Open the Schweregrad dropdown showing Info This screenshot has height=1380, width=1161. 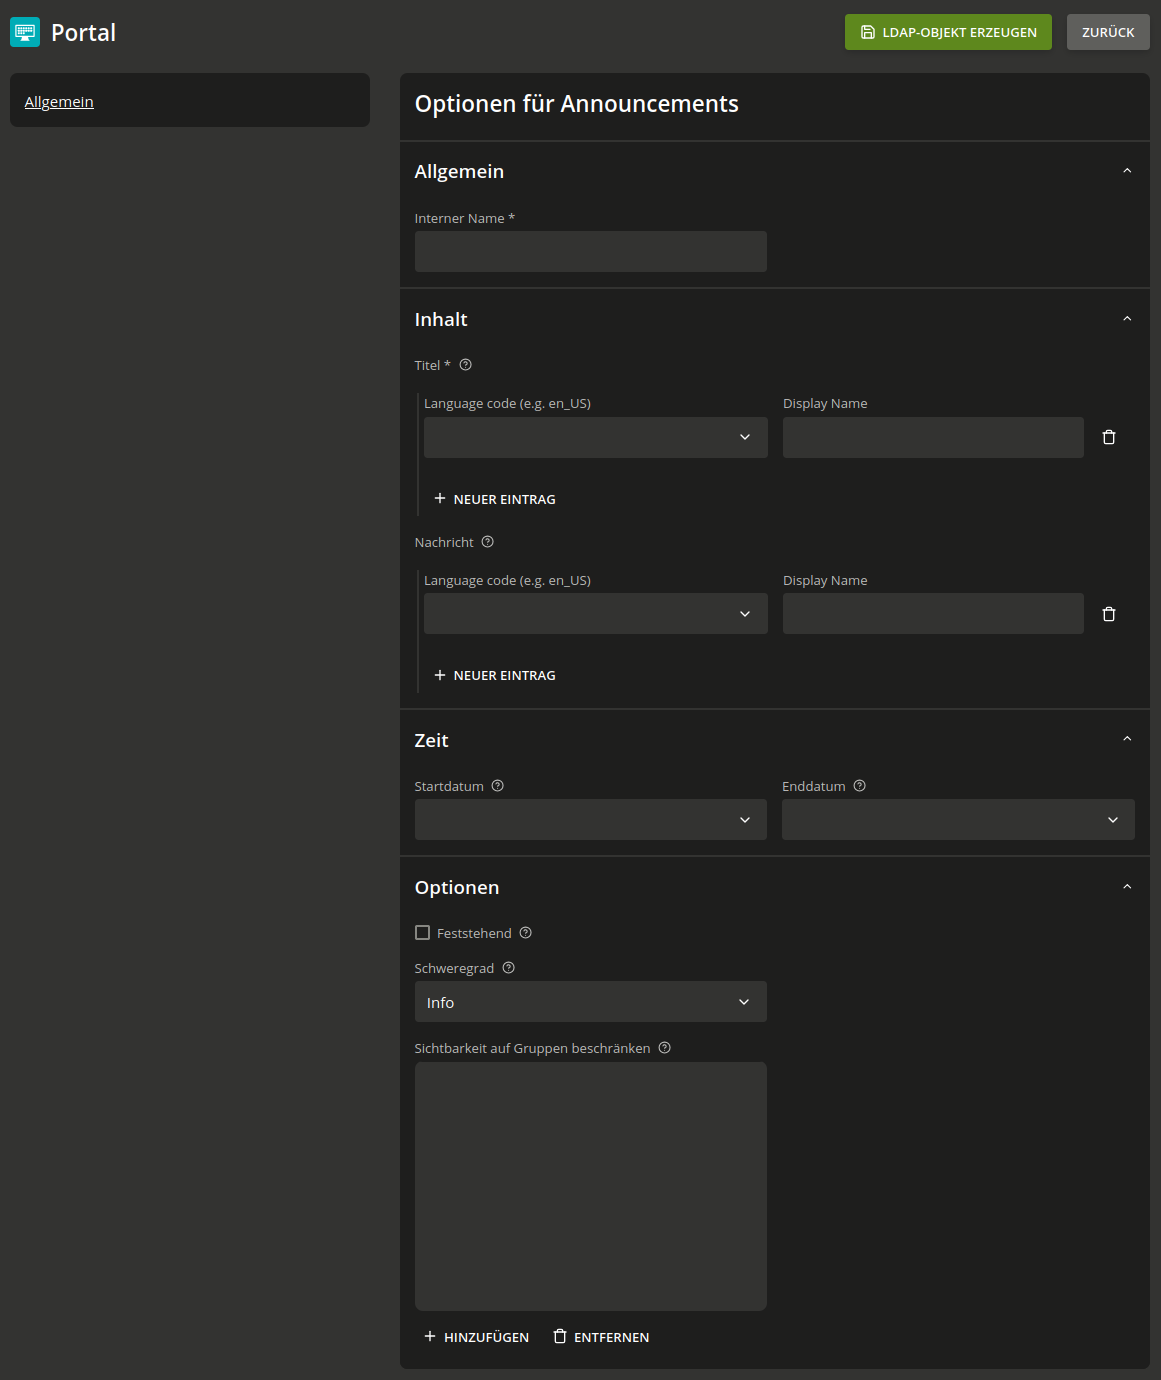590,1002
